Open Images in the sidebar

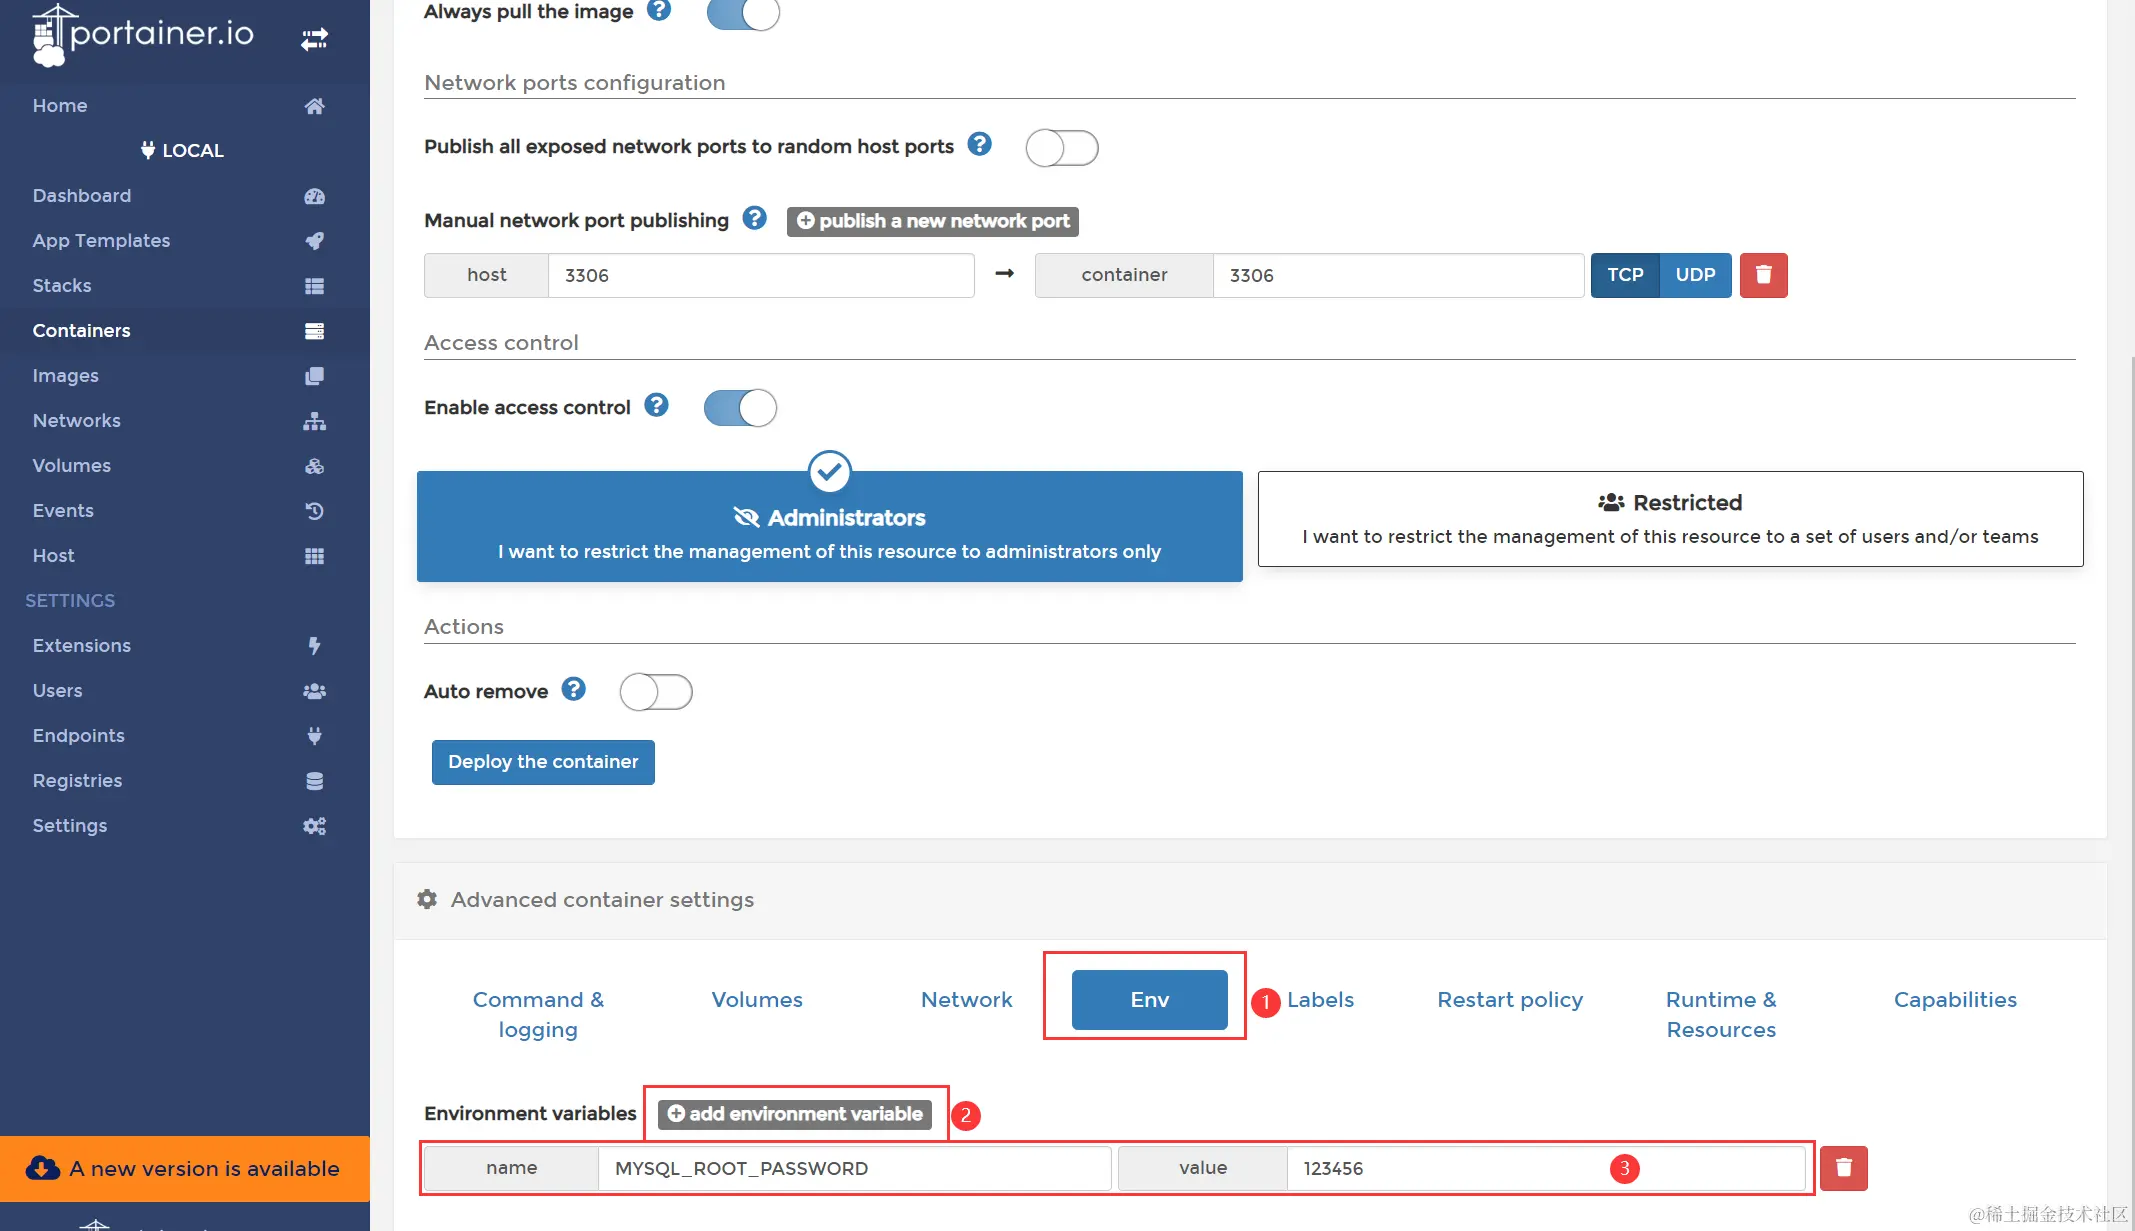click(66, 376)
